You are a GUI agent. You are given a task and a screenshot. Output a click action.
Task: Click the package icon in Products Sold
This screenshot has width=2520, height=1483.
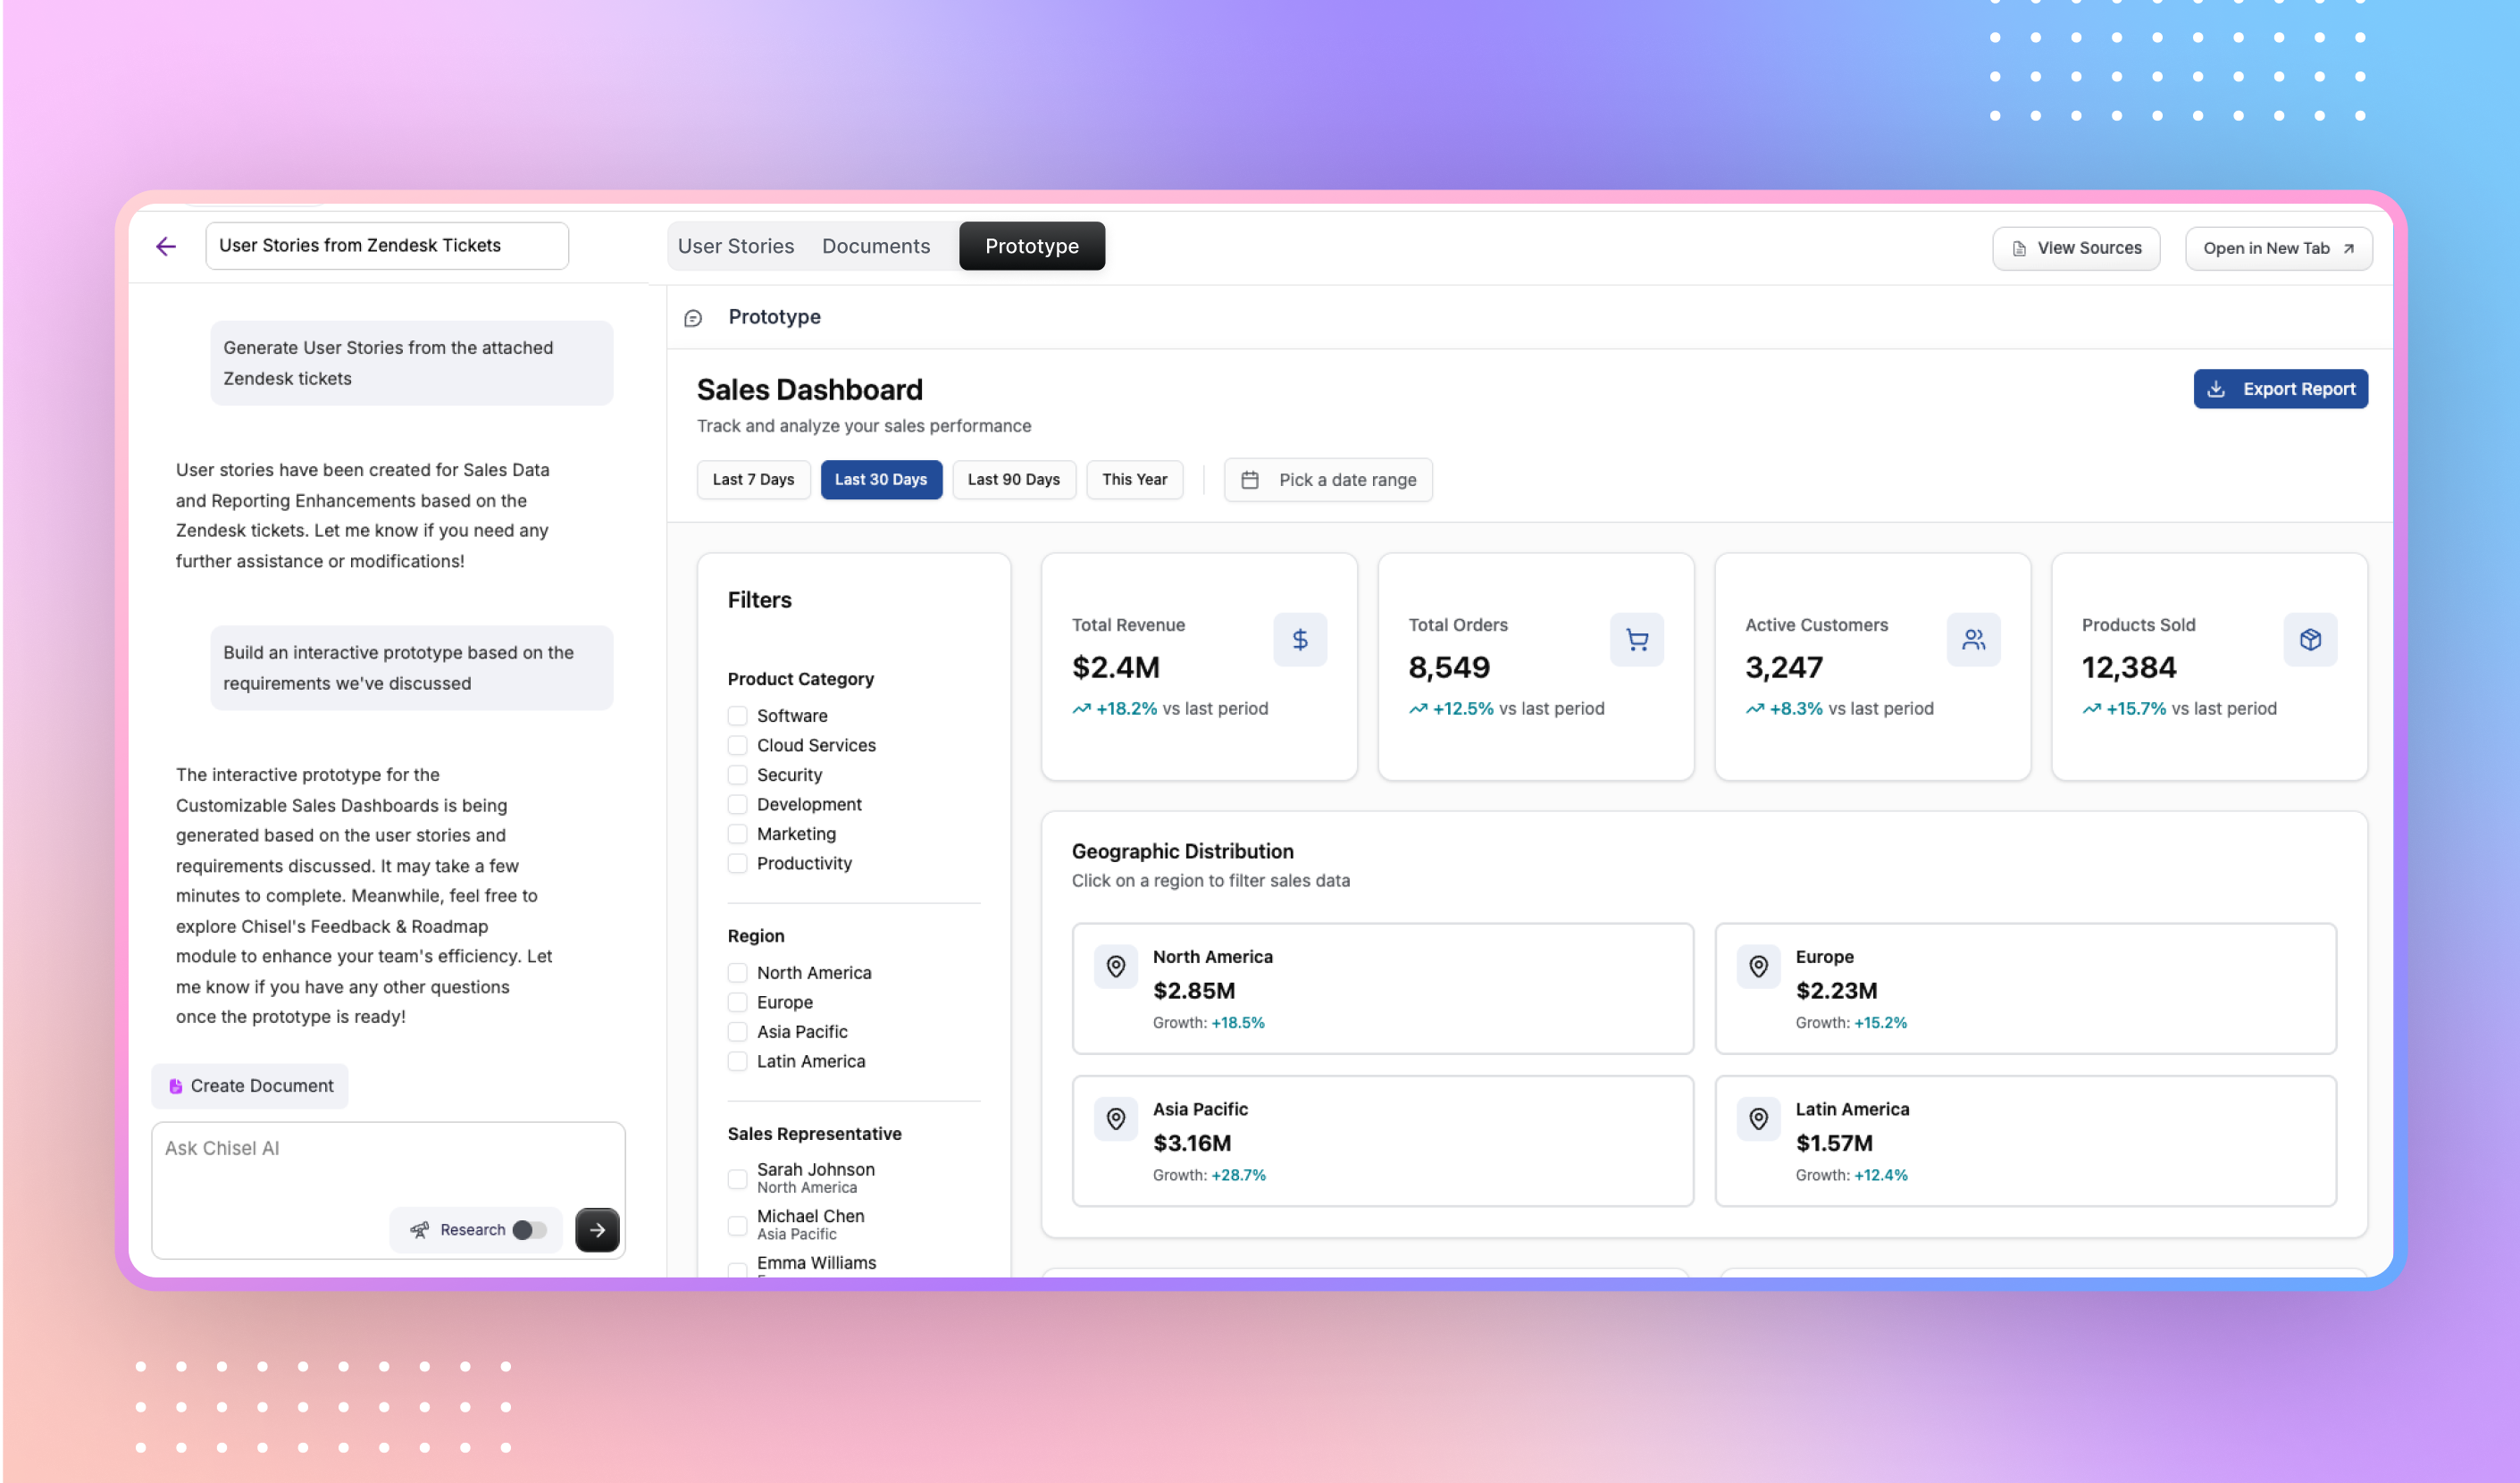pos(2309,639)
